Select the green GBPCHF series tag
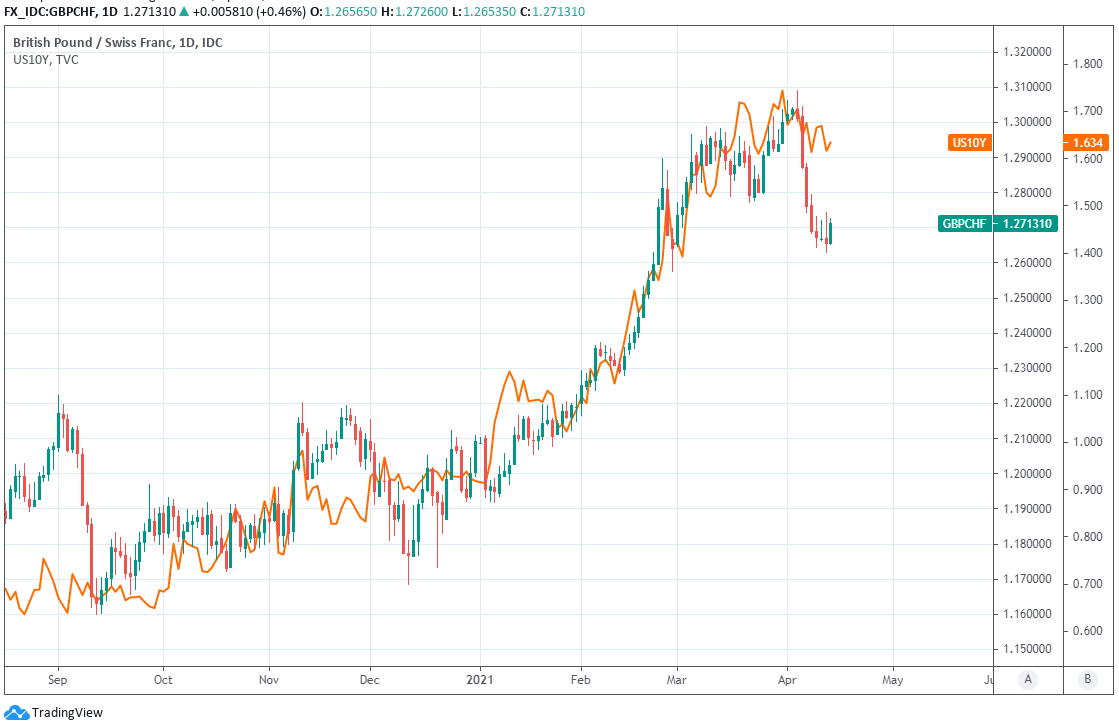The height and width of the screenshot is (727, 1119). [965, 224]
